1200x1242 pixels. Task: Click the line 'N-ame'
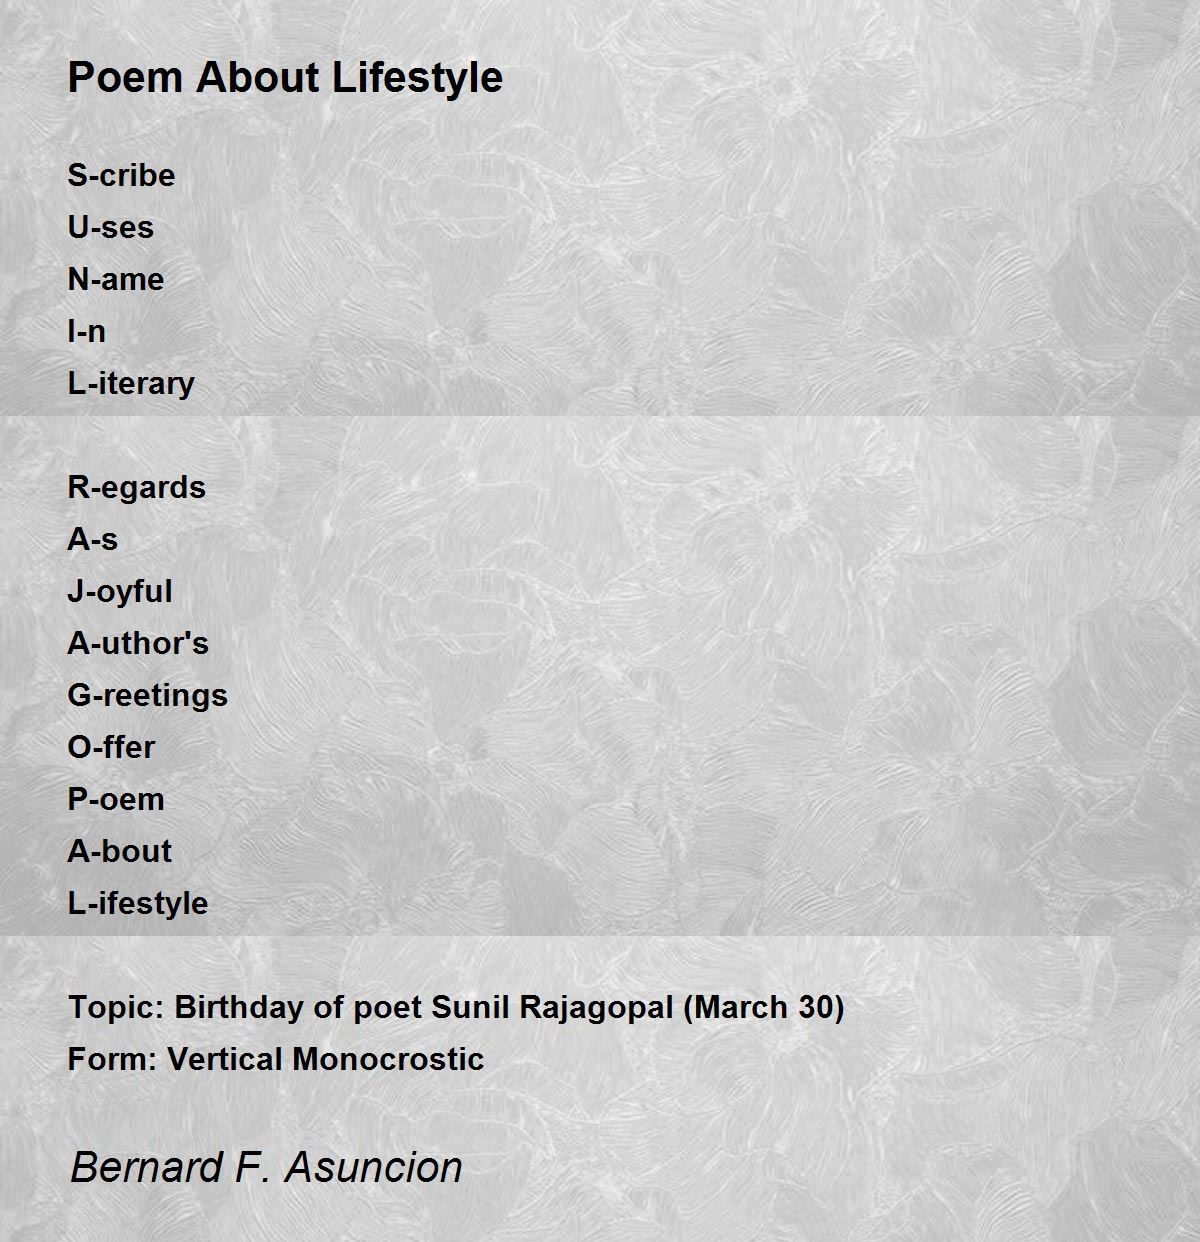(115, 279)
